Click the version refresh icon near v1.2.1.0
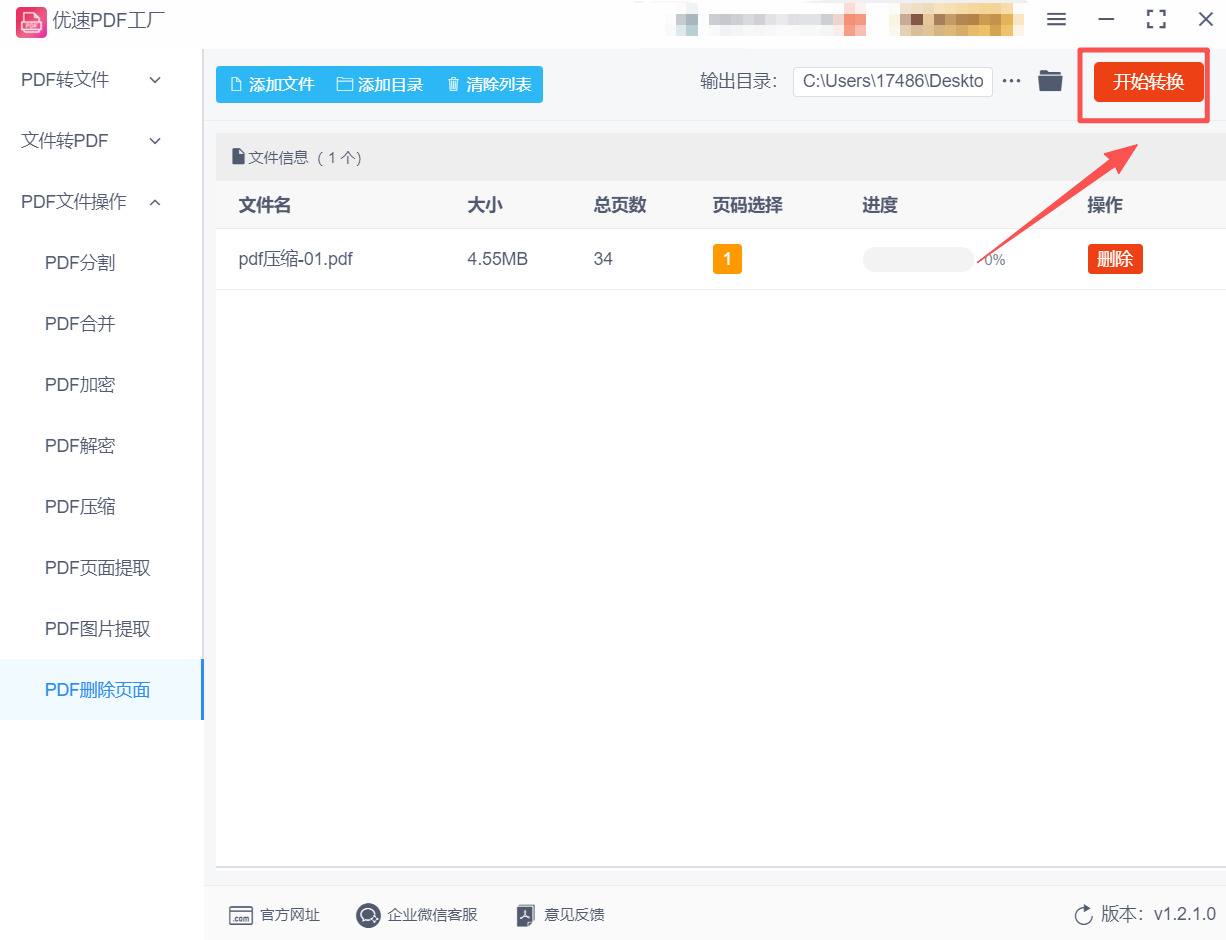This screenshot has width=1226, height=940. click(1082, 914)
